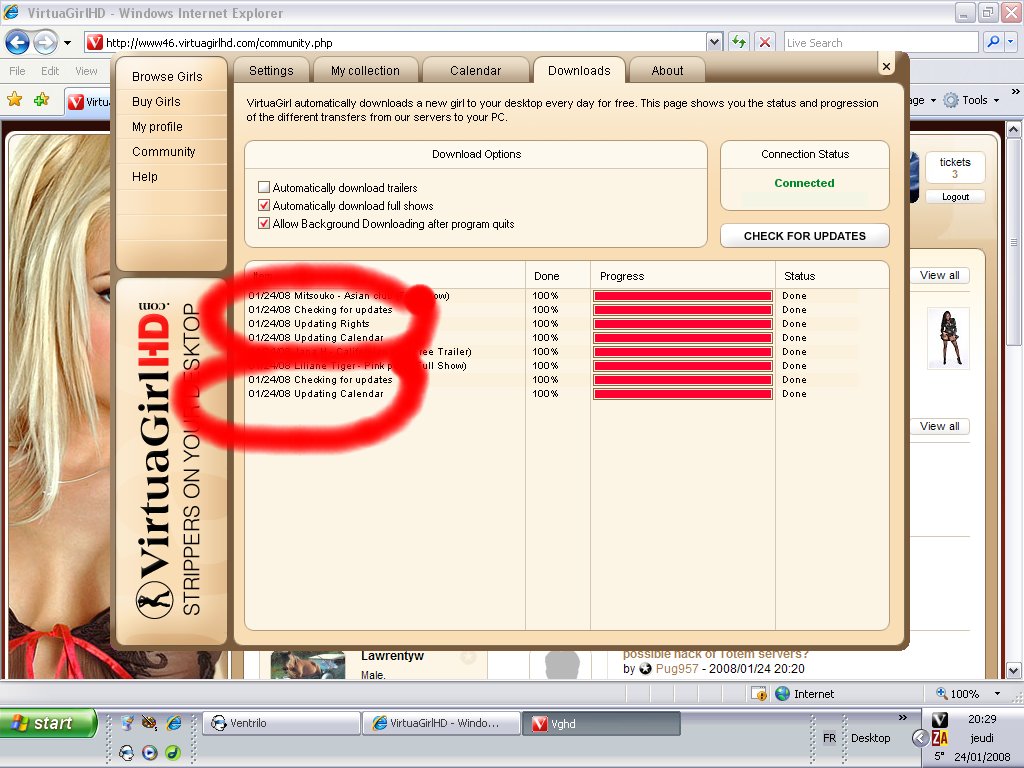Open the recent pages dropdown arrow
Image resolution: width=1024 pixels, height=768 pixels.
tap(67, 43)
